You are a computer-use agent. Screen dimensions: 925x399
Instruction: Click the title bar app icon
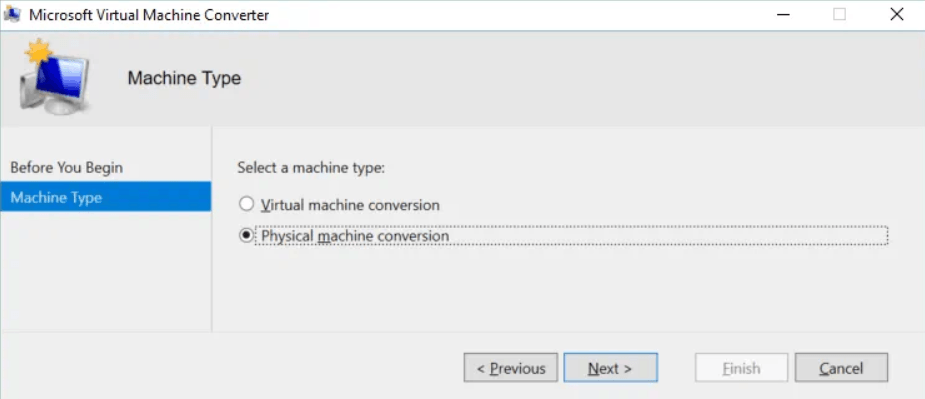click(12, 15)
